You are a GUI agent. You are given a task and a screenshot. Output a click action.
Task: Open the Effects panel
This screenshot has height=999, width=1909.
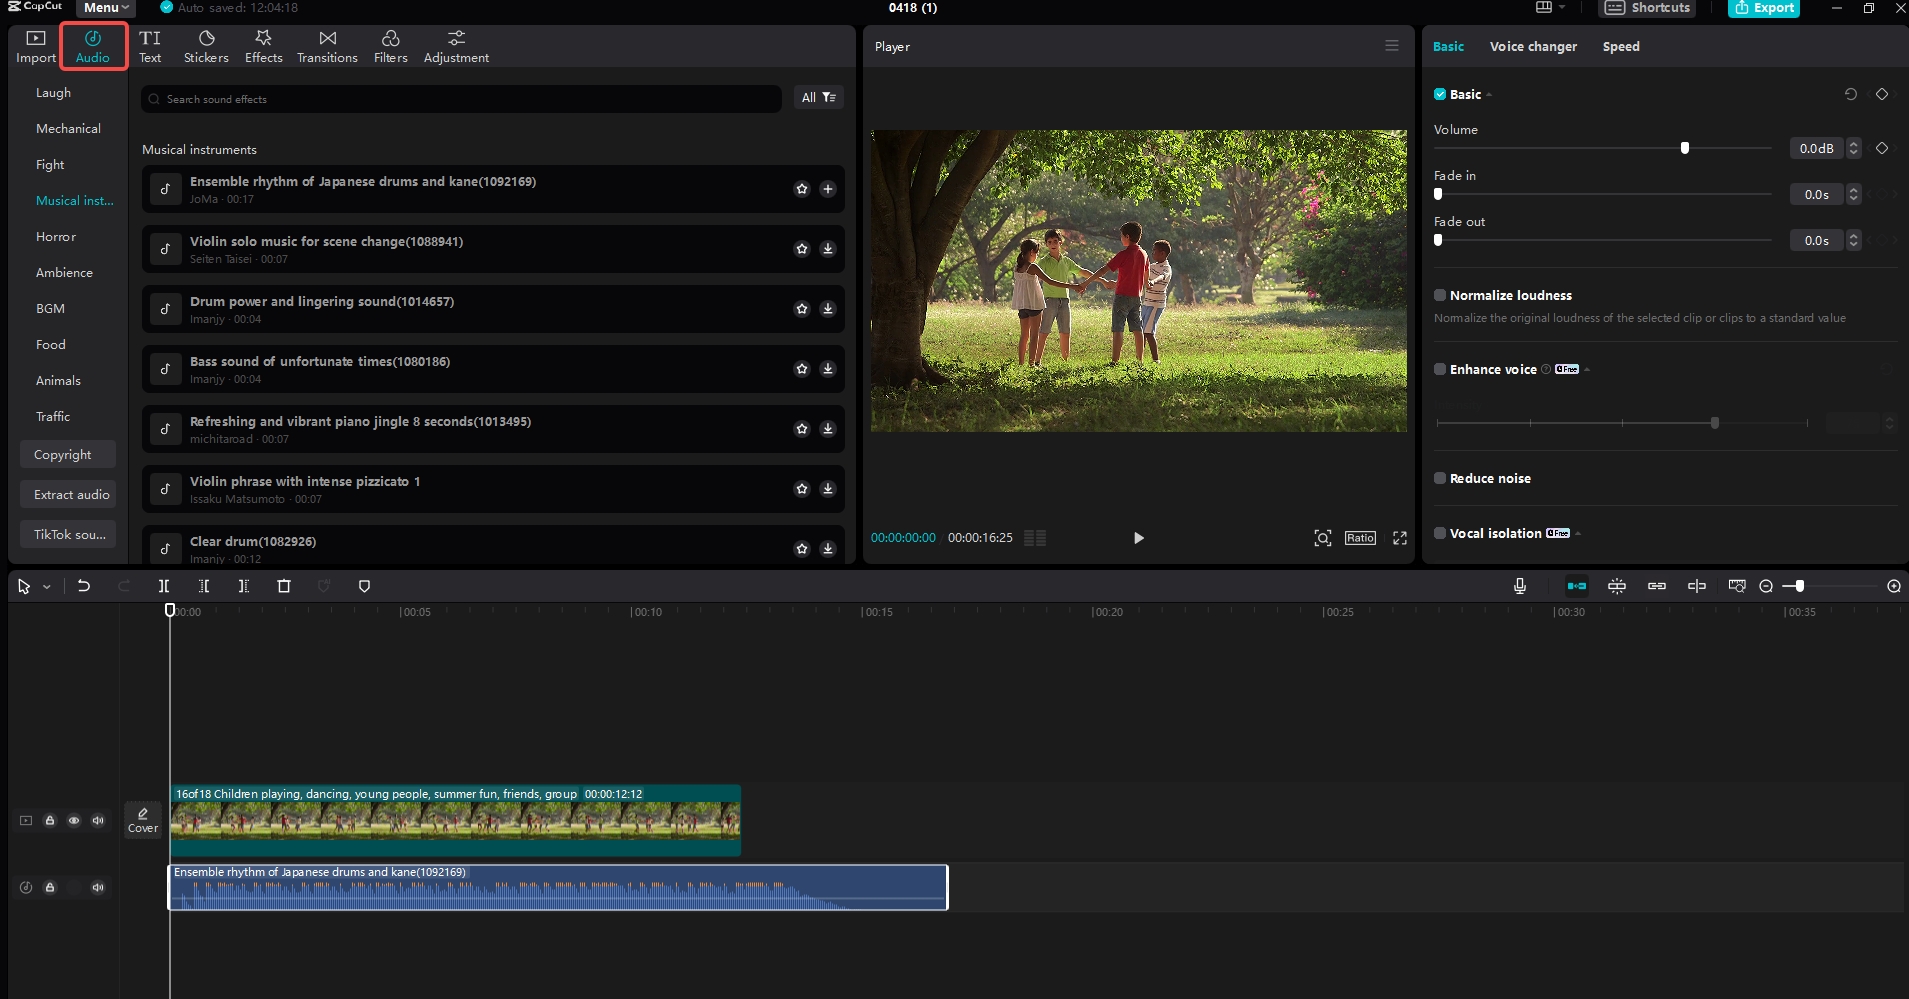(x=262, y=45)
